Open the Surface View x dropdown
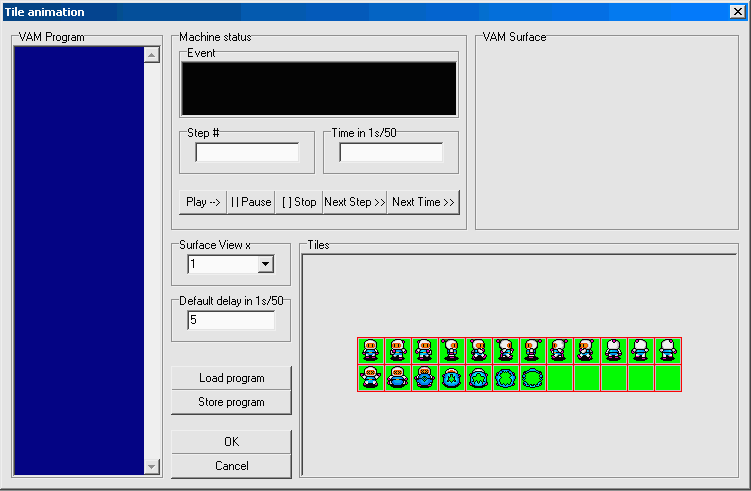 266,264
